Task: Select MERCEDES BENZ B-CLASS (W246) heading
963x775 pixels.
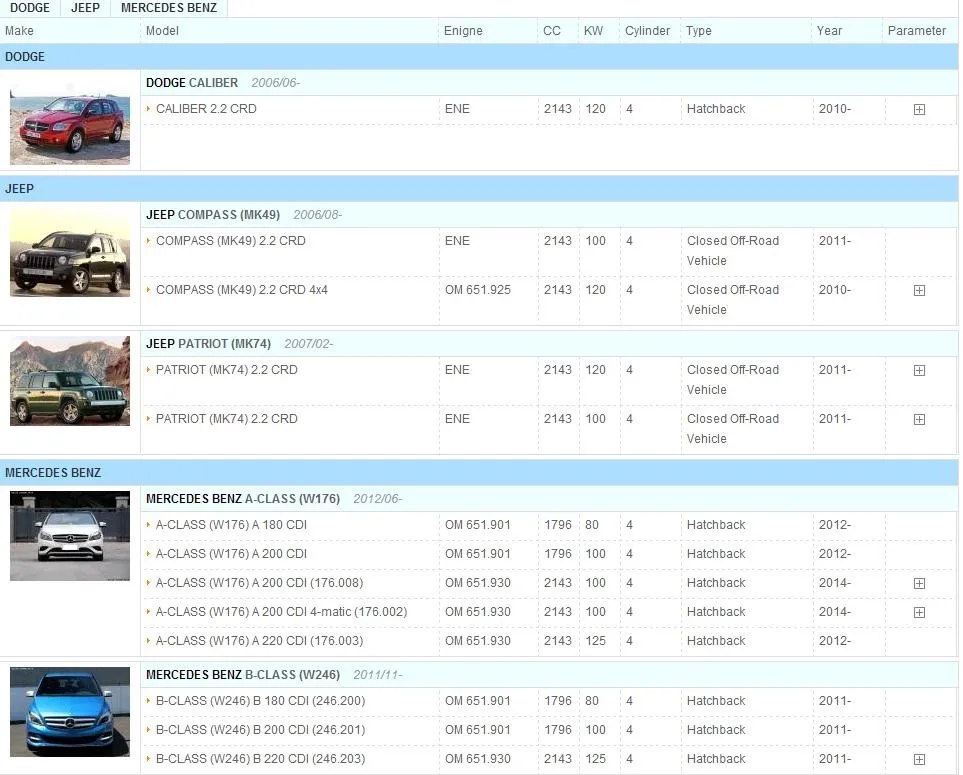Action: (243, 675)
